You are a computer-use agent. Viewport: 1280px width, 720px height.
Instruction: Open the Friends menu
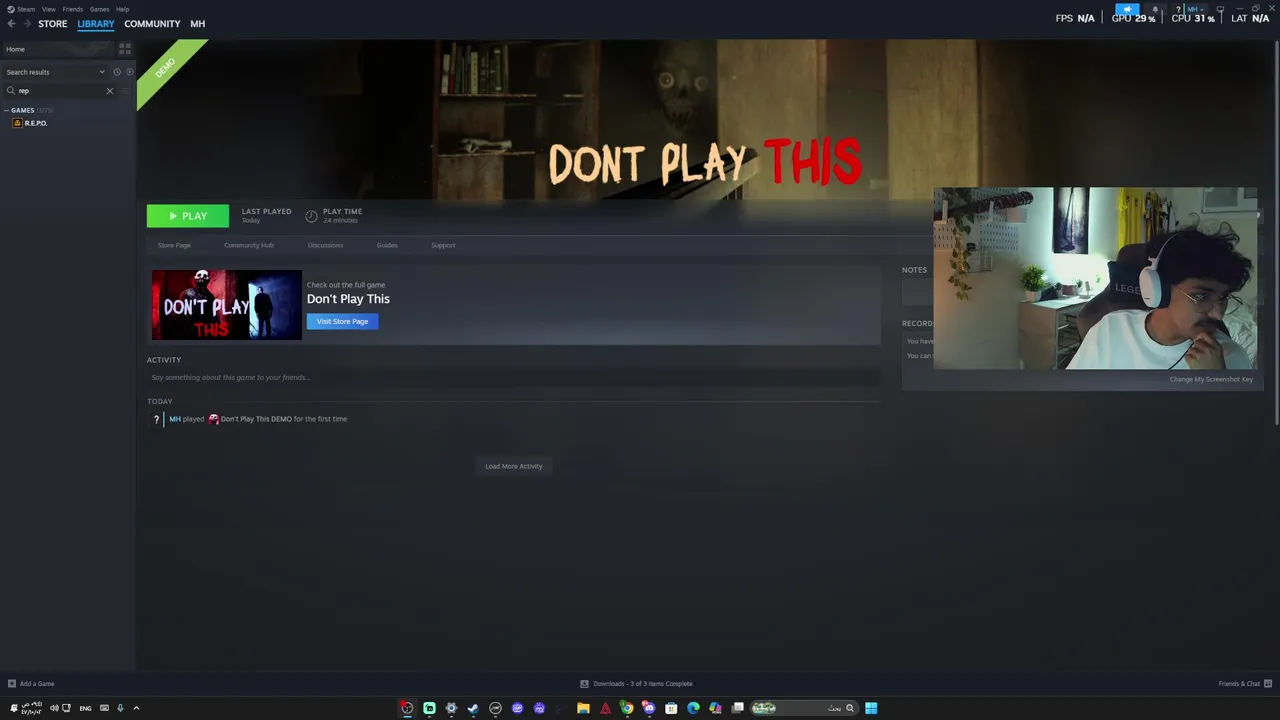(73, 9)
